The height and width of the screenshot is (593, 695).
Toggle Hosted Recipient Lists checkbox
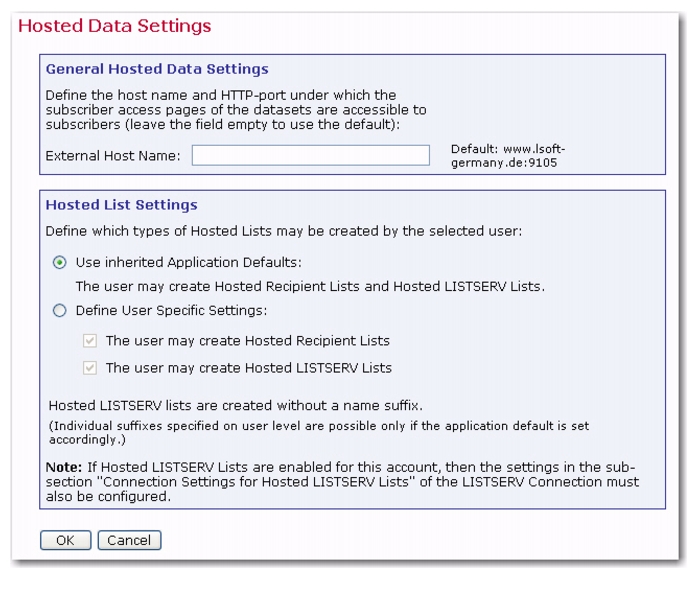coord(90,340)
